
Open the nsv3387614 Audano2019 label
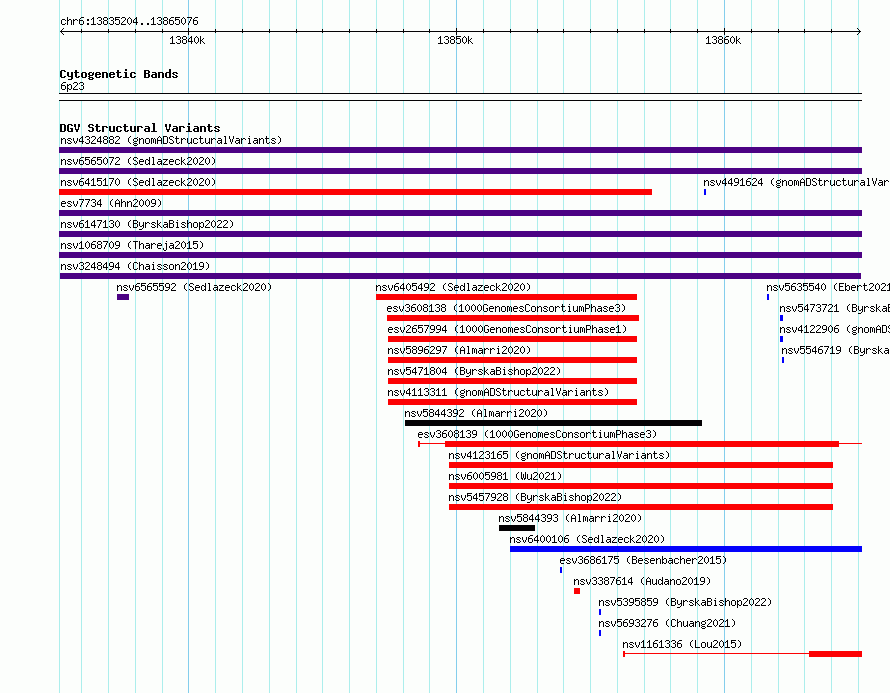pyautogui.click(x=642, y=581)
